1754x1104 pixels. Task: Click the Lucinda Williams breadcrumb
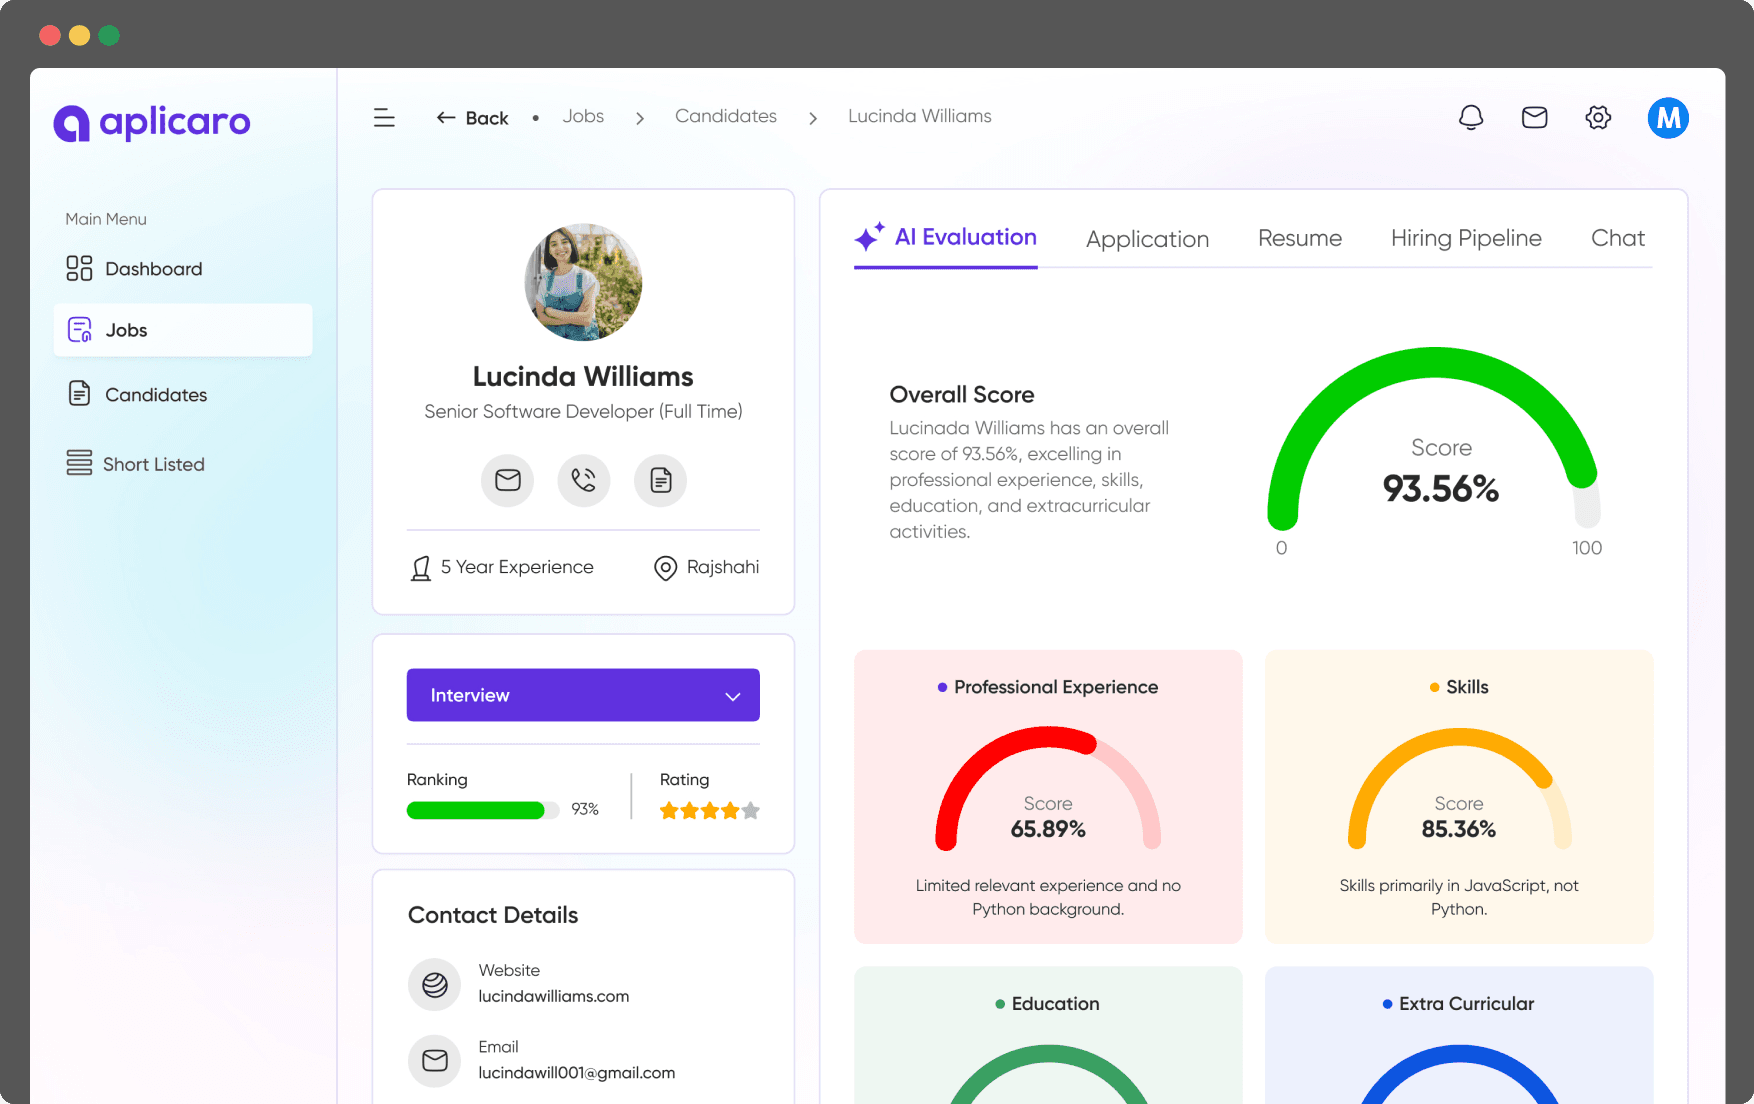[x=920, y=116]
